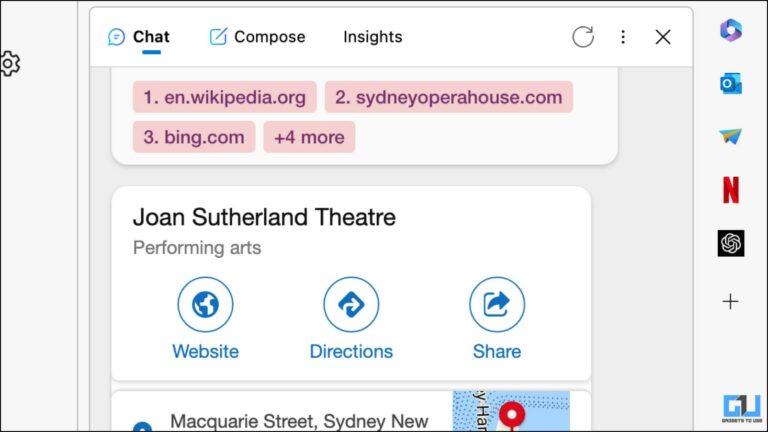Viewport: 768px width, 432px height.
Task: Open the settings gear icon
Action: [x=8, y=64]
